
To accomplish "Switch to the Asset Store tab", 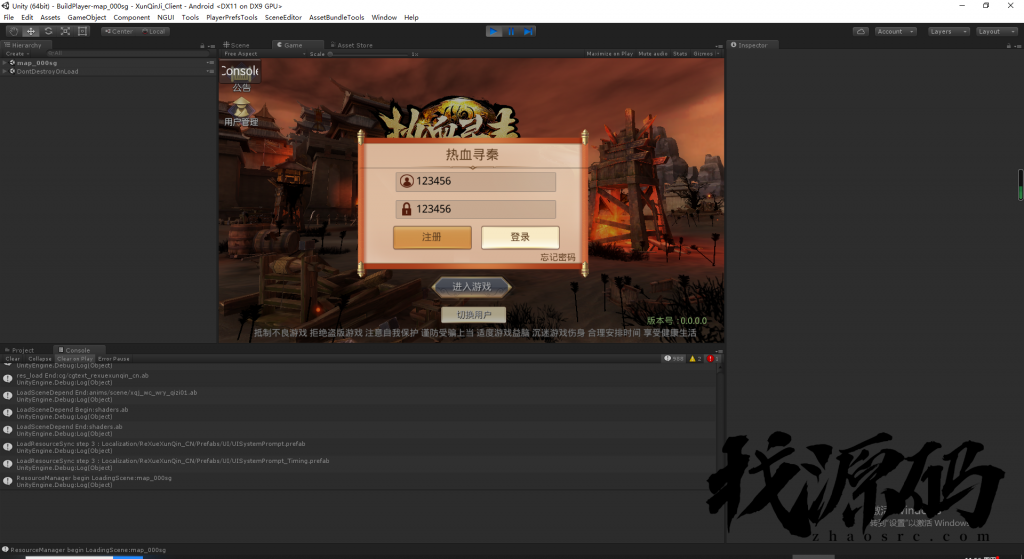I will (351, 45).
